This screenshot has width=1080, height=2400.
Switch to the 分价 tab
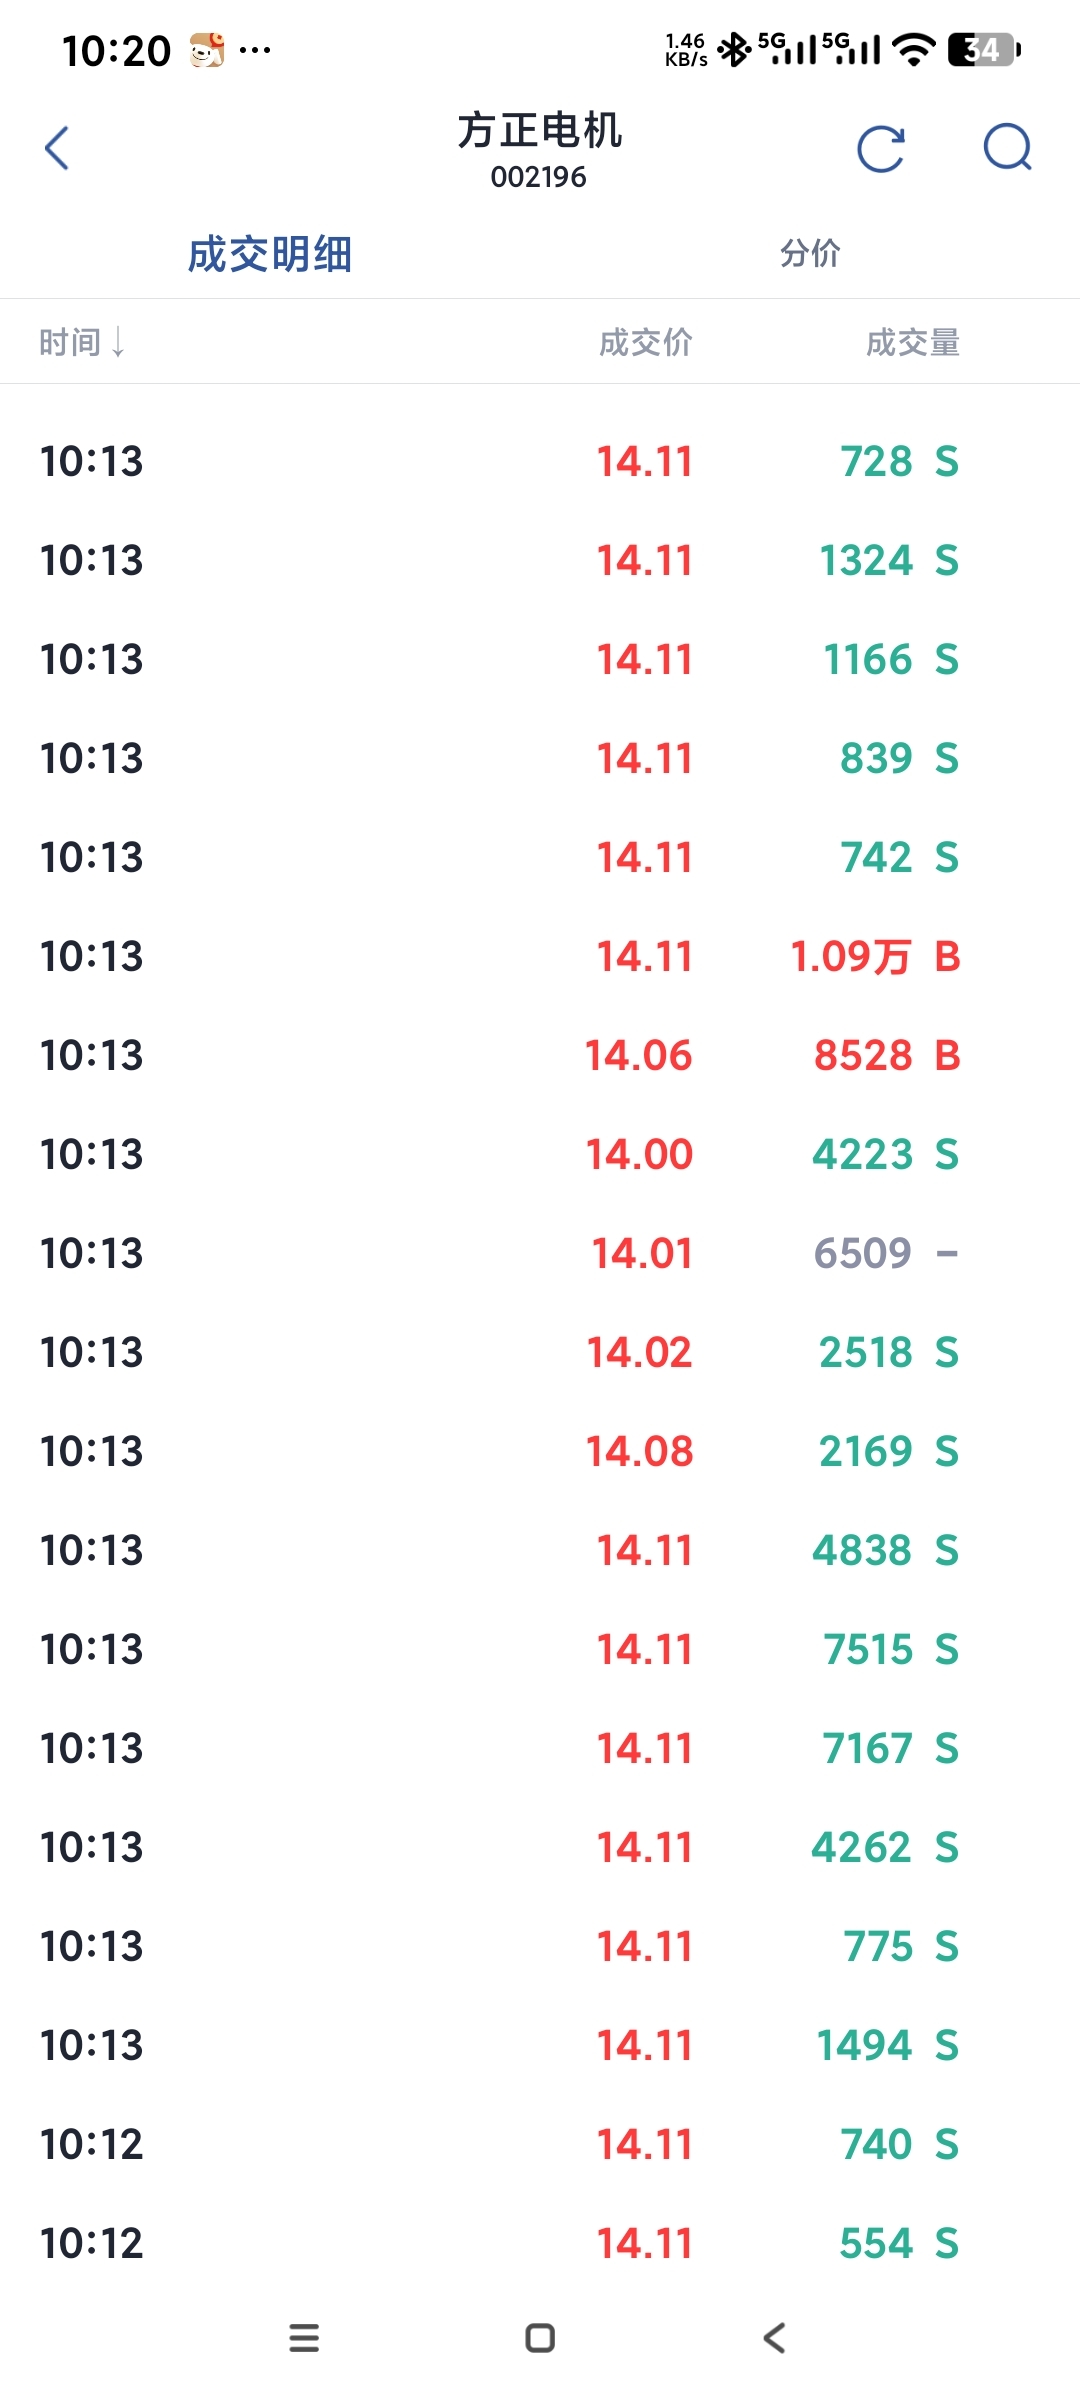point(810,254)
